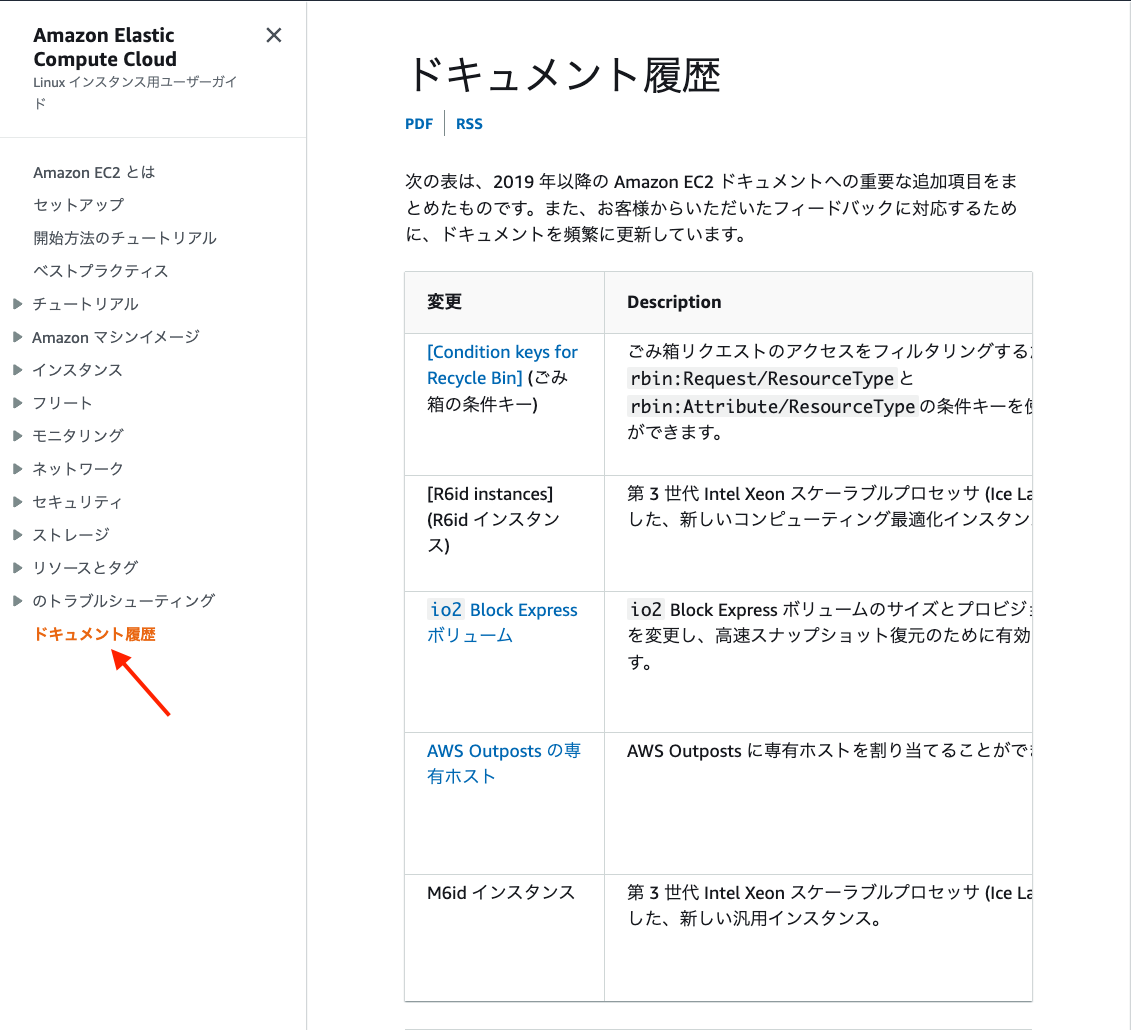Image resolution: width=1131 pixels, height=1030 pixels.
Task: Open 開始方法のチュートリアル in the sidebar
Action: (x=125, y=238)
